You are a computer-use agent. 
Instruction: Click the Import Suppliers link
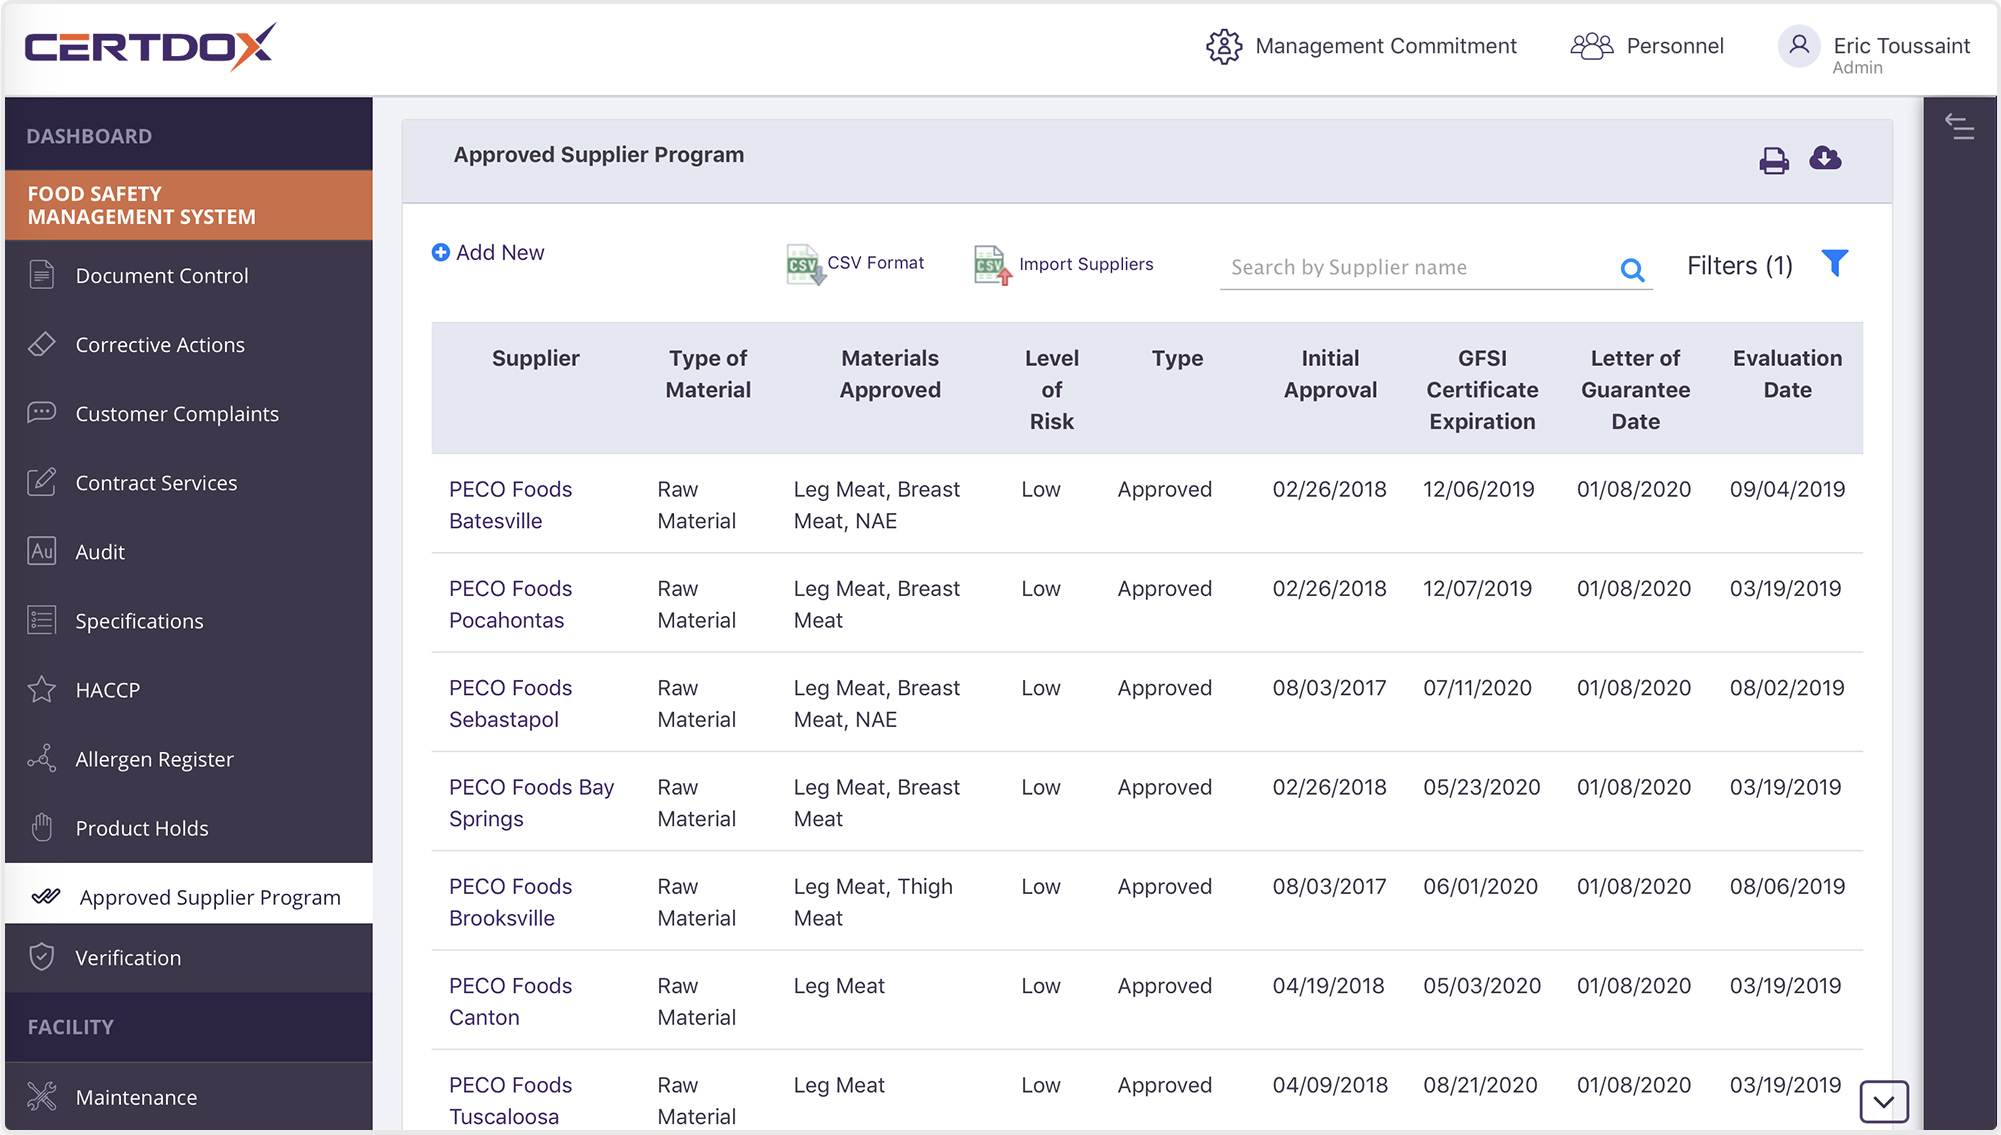click(x=1086, y=264)
